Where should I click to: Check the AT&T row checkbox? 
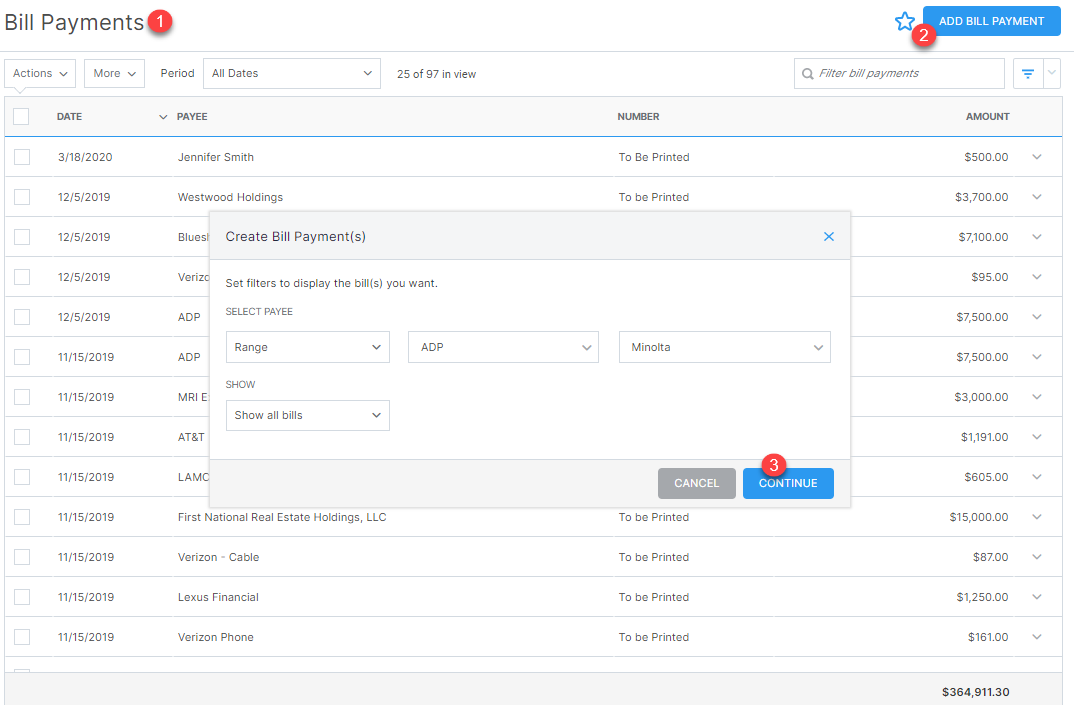[22, 437]
